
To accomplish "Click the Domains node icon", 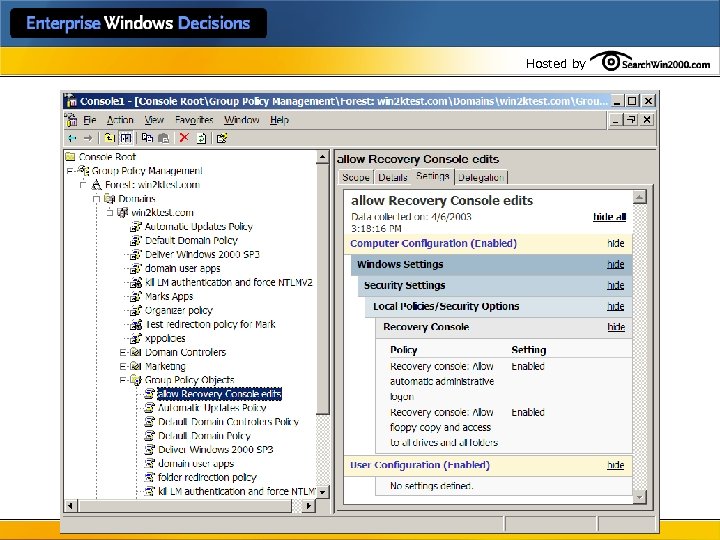I will pos(109,198).
